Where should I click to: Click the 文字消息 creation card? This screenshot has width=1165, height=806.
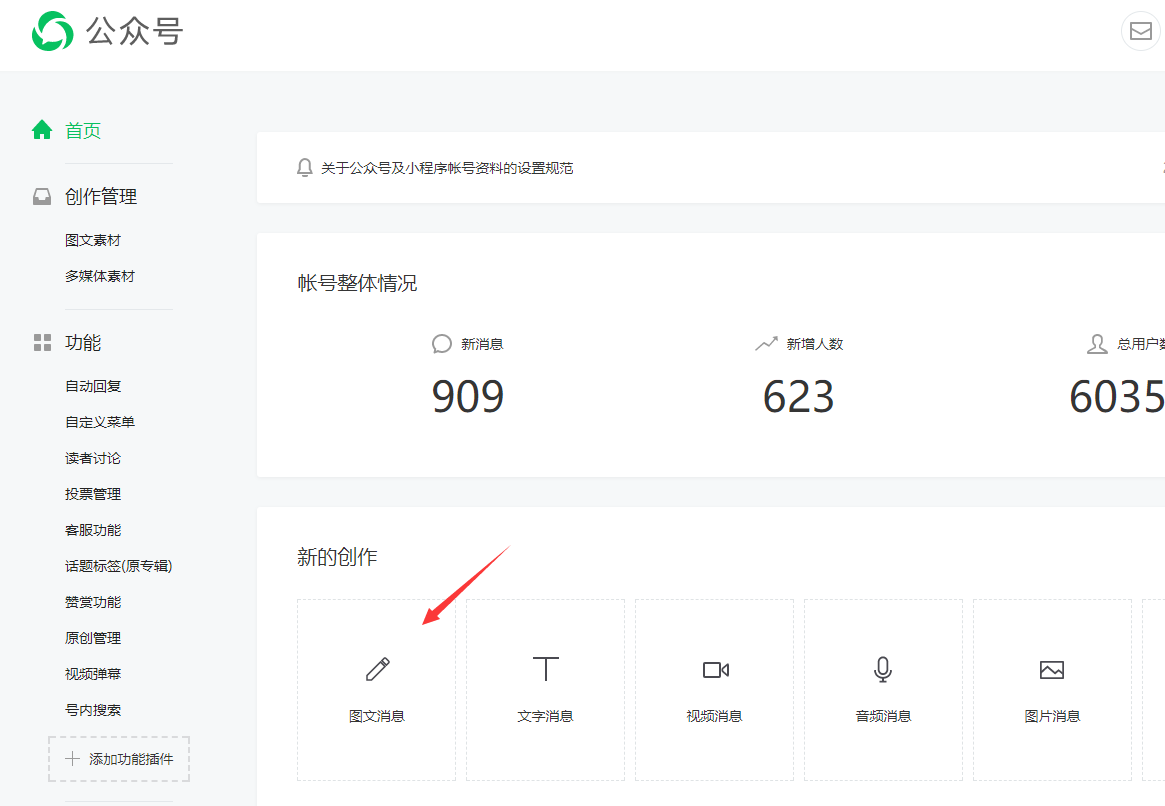tap(545, 690)
